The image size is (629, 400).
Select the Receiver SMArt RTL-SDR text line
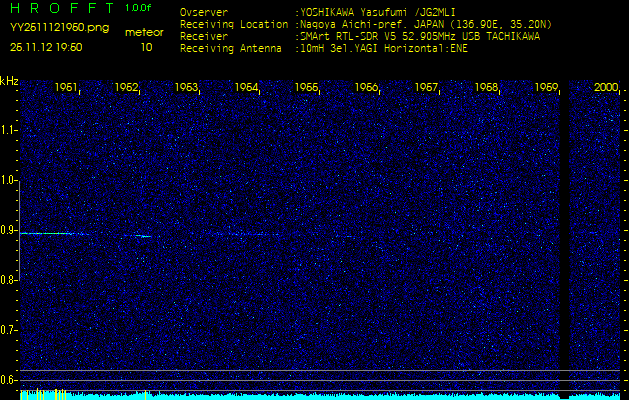360,37
